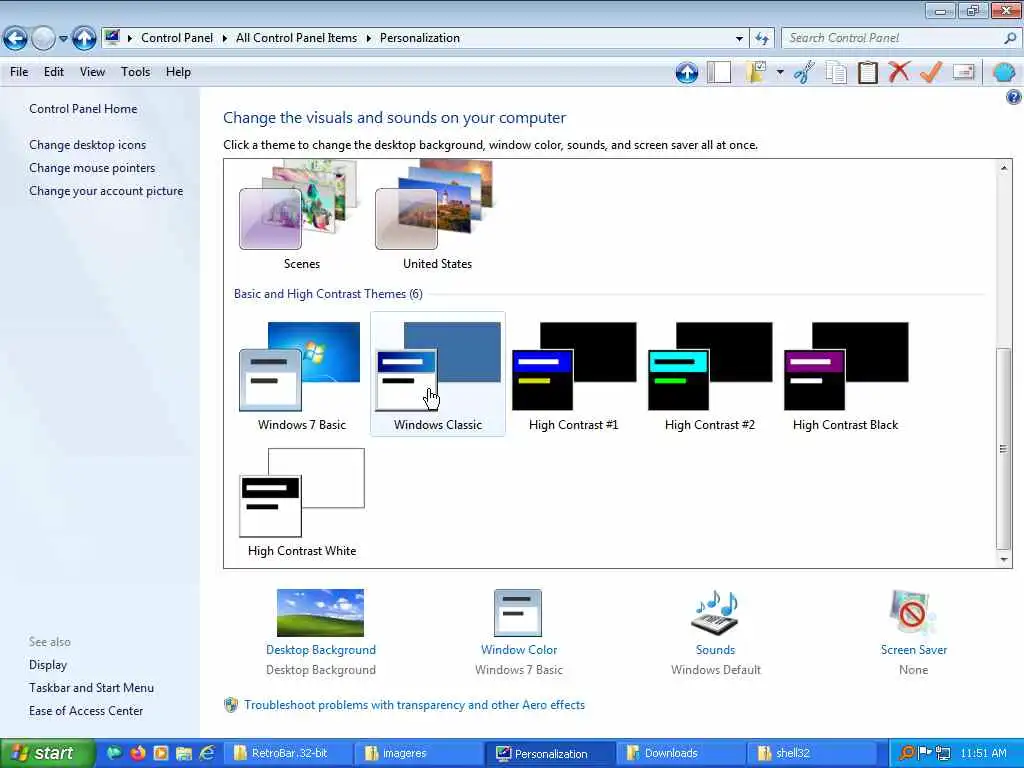Select the High Contrast Black theme
This screenshot has width=1024, height=768.
(846, 375)
